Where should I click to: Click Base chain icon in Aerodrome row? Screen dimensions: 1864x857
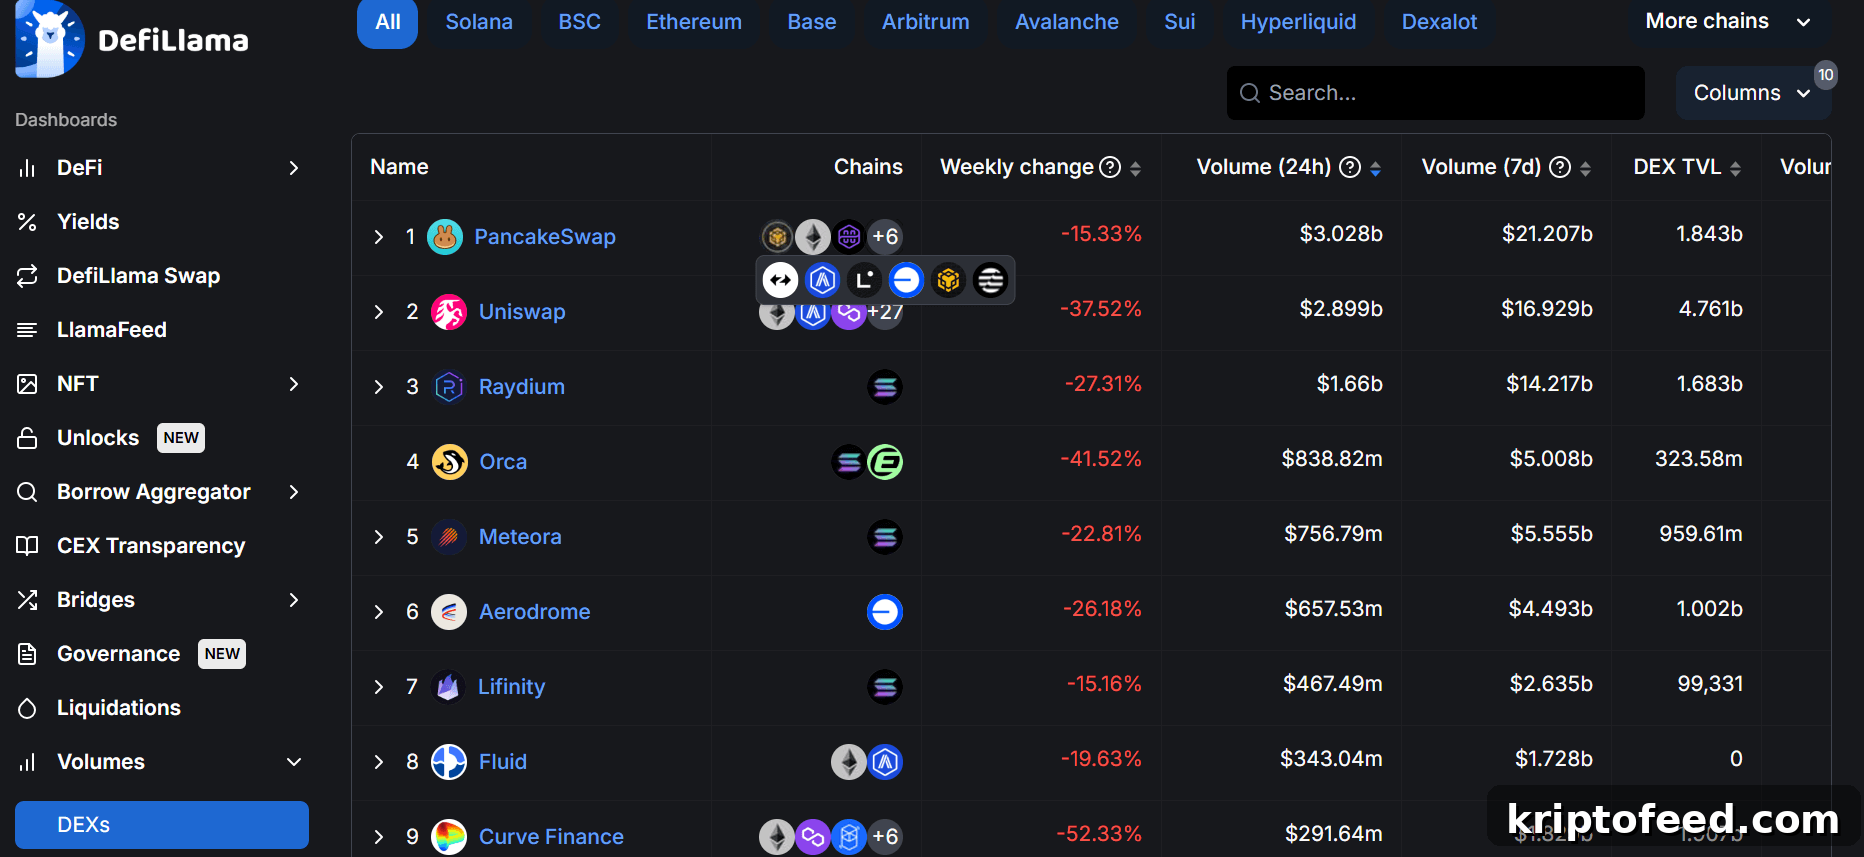(x=885, y=612)
